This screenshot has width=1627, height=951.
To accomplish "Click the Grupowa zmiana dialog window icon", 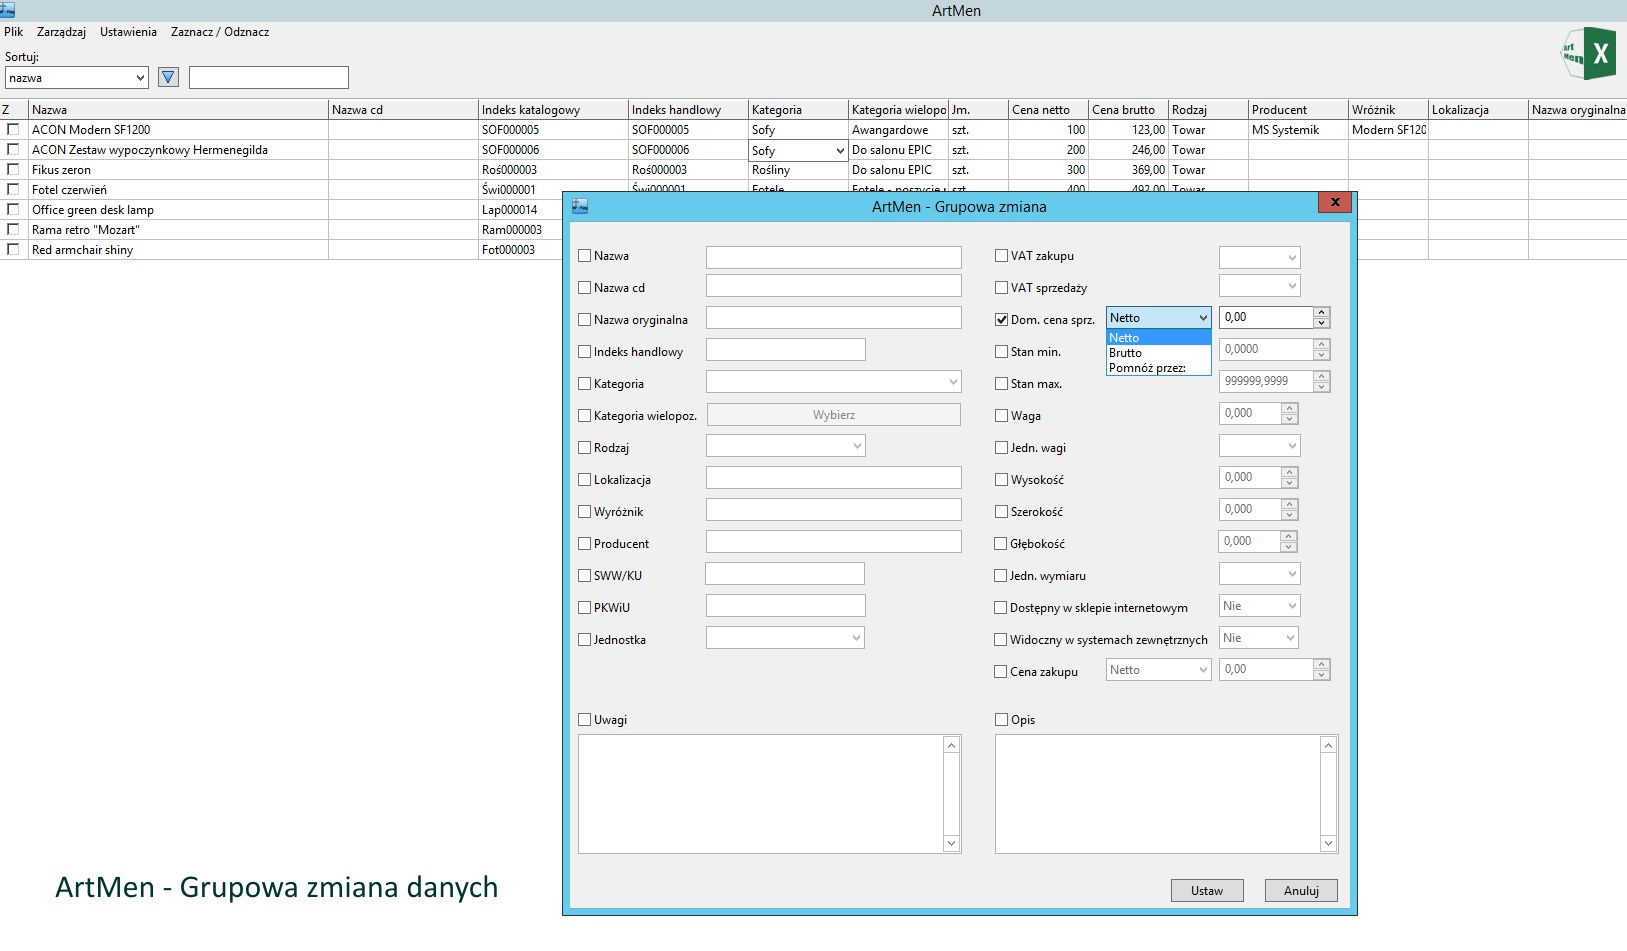I will [x=580, y=206].
